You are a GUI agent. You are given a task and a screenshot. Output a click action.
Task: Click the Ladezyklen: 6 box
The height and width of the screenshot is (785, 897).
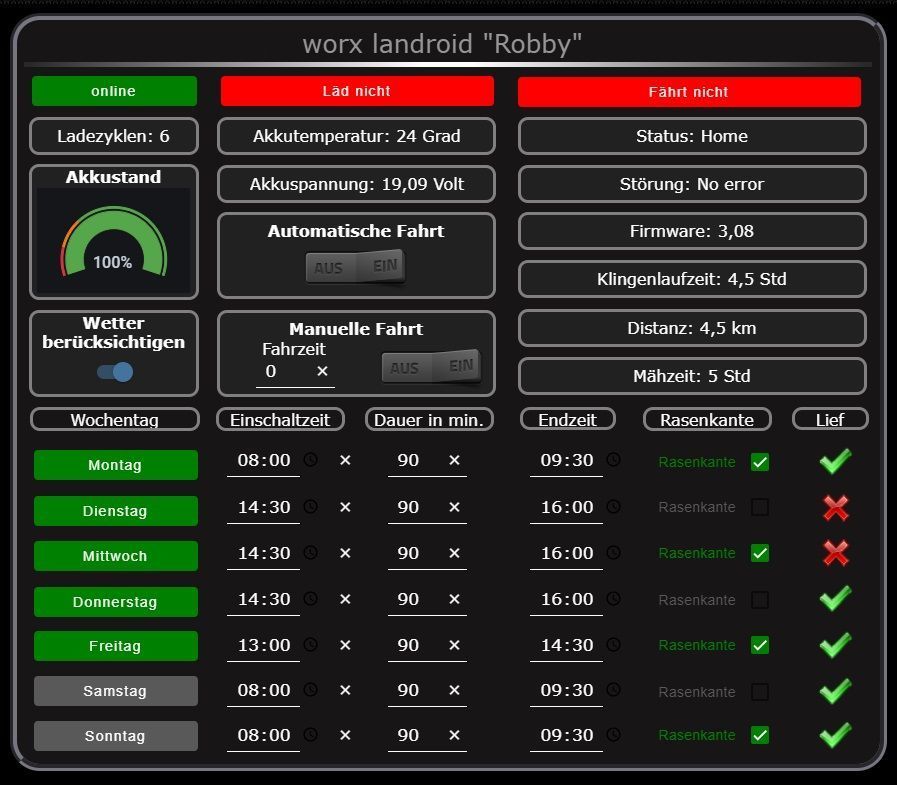pyautogui.click(x=114, y=136)
